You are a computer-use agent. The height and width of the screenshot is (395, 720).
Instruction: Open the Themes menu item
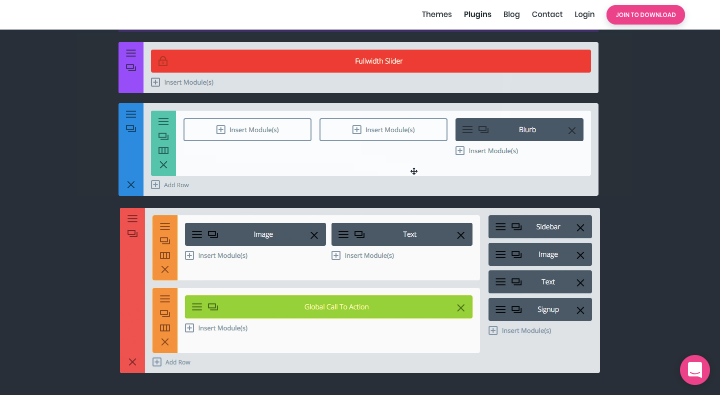pyautogui.click(x=437, y=14)
